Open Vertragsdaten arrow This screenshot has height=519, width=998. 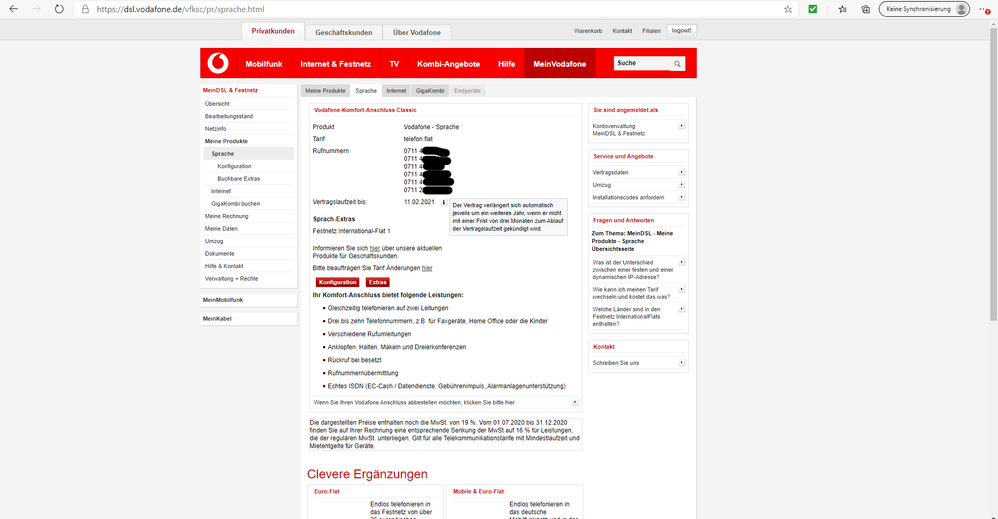point(682,172)
